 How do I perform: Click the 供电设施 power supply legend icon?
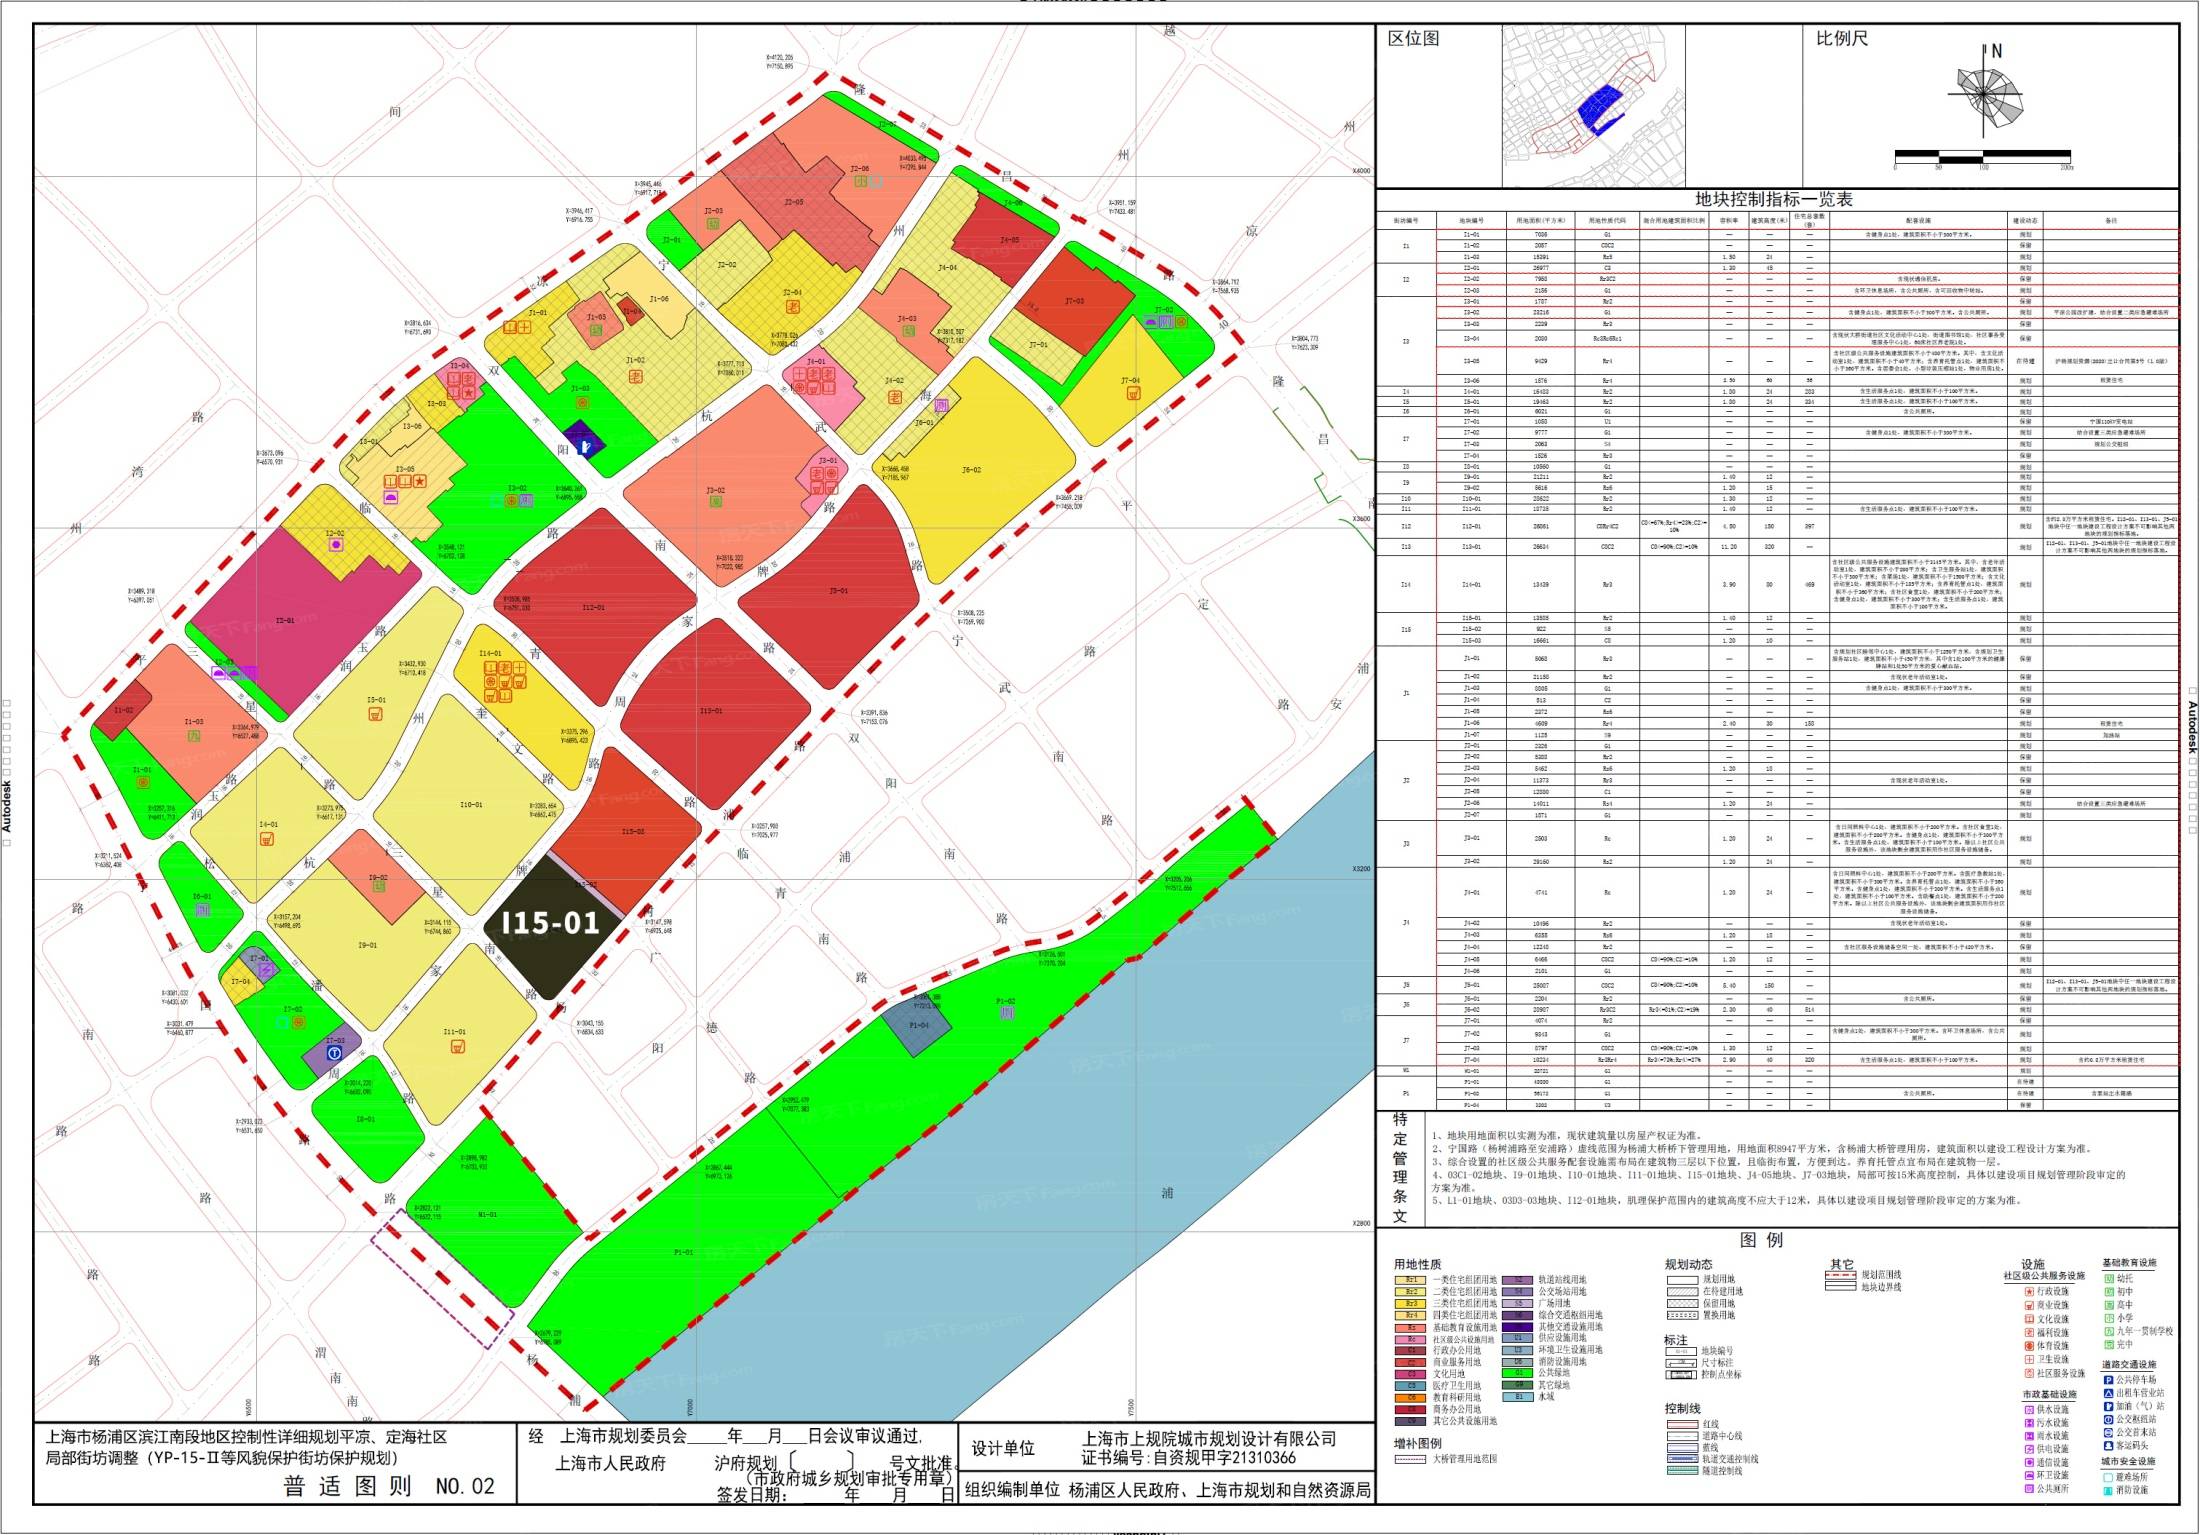2029,1449
